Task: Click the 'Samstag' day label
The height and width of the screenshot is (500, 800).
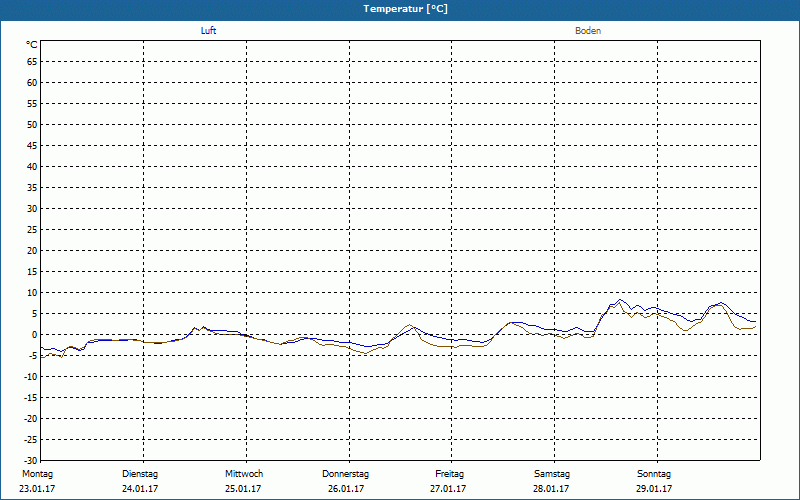Action: coord(552,474)
